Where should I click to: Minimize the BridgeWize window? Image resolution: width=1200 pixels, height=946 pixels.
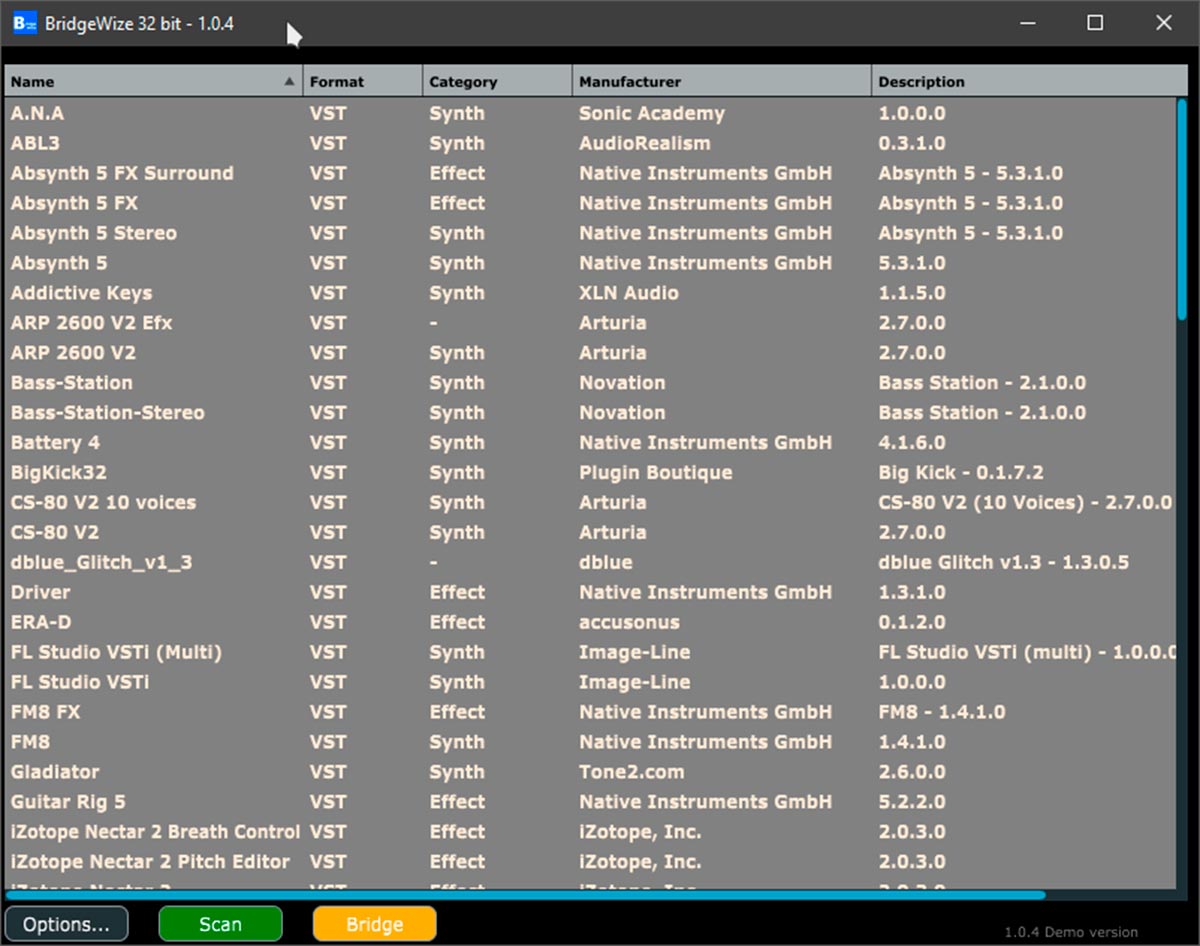pos(1027,23)
